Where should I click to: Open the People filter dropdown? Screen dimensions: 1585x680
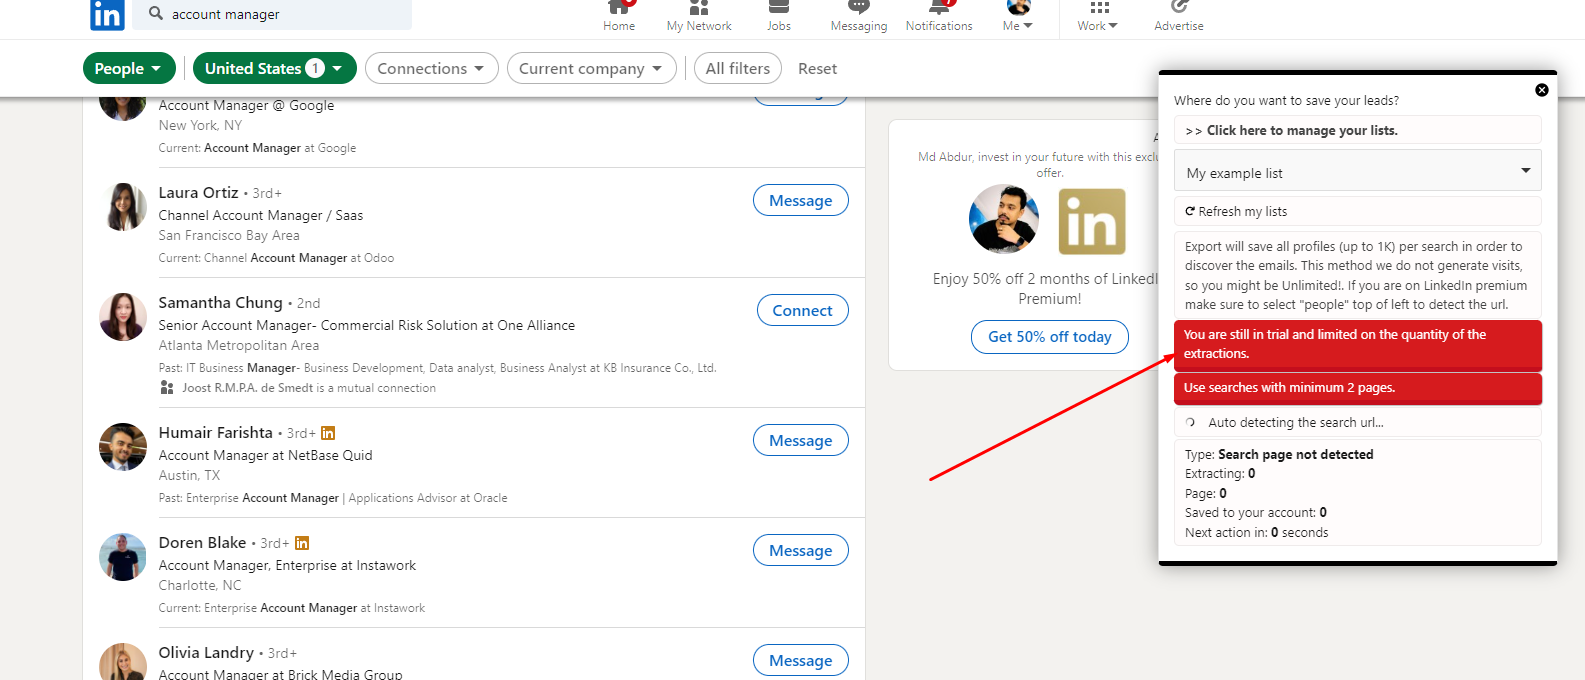click(x=129, y=68)
